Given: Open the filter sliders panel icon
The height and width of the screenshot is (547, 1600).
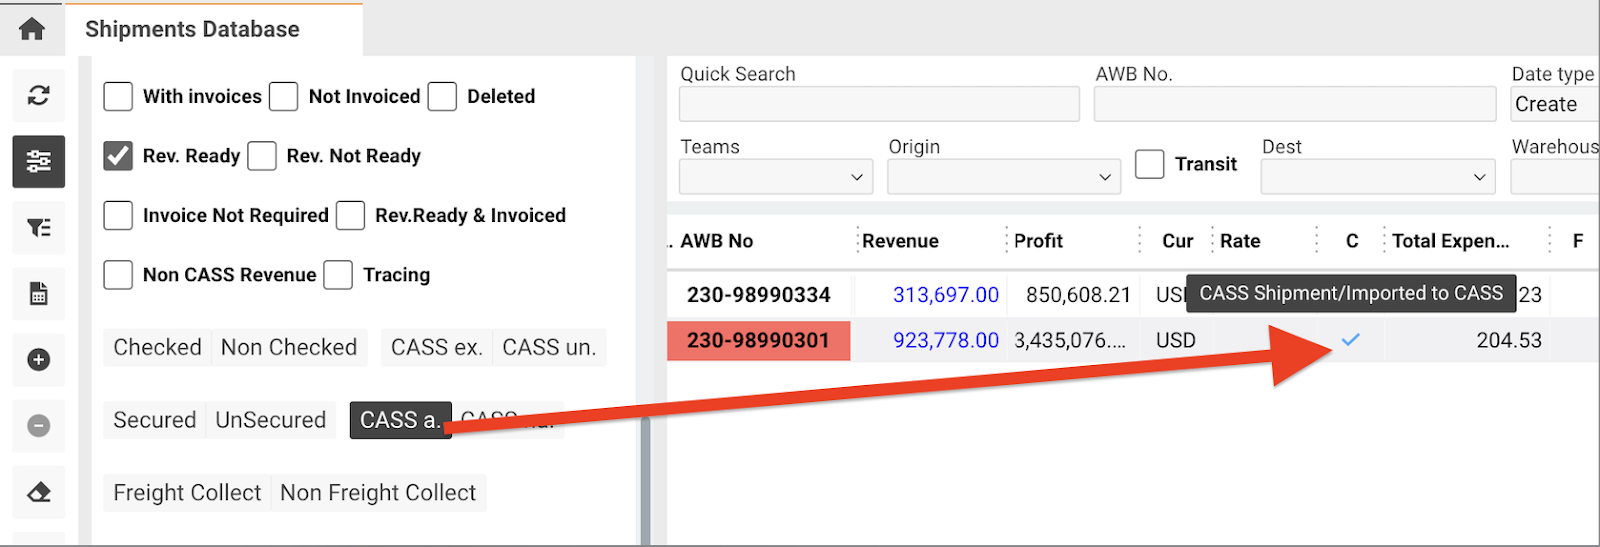Looking at the screenshot, I should tap(39, 162).
